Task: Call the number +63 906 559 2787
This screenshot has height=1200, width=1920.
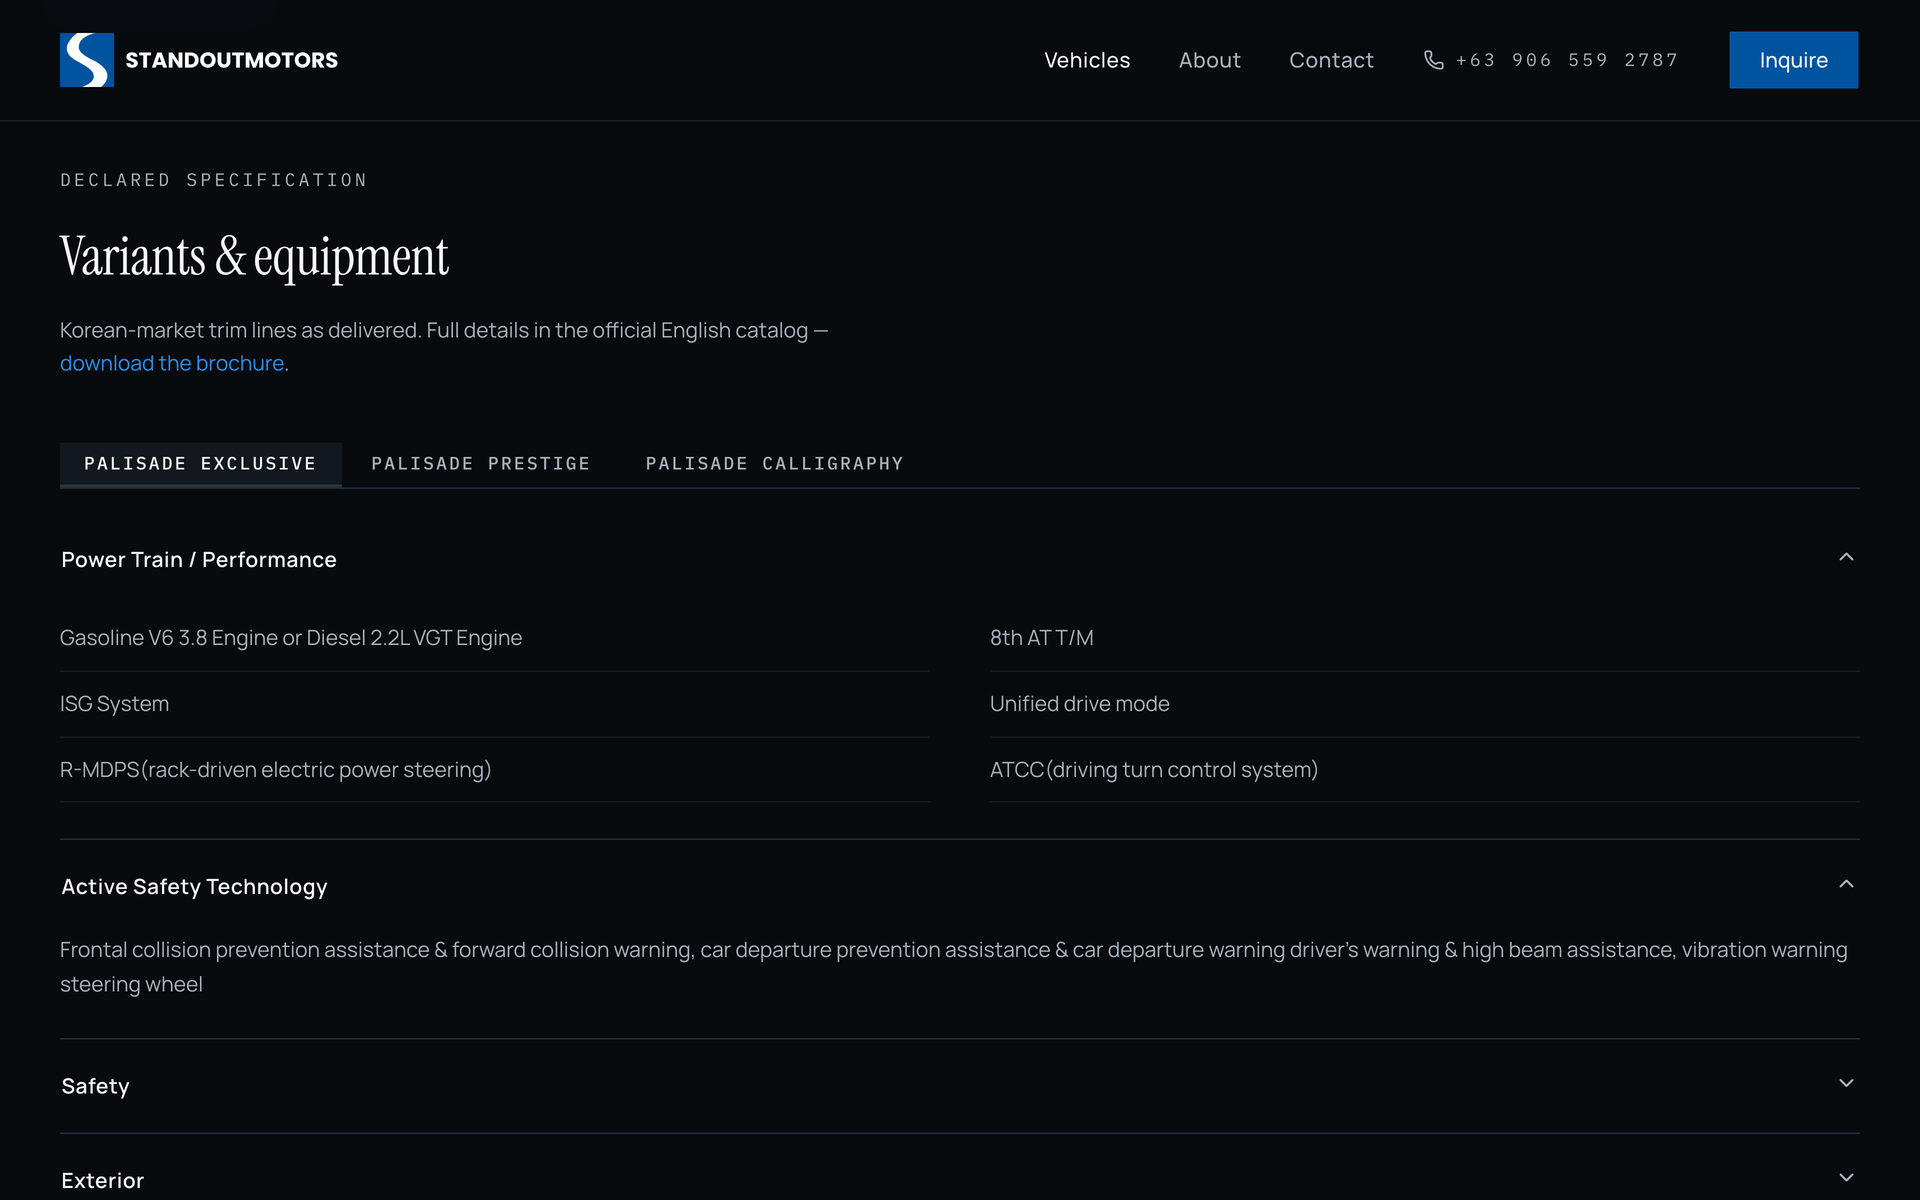Action: coord(1567,60)
